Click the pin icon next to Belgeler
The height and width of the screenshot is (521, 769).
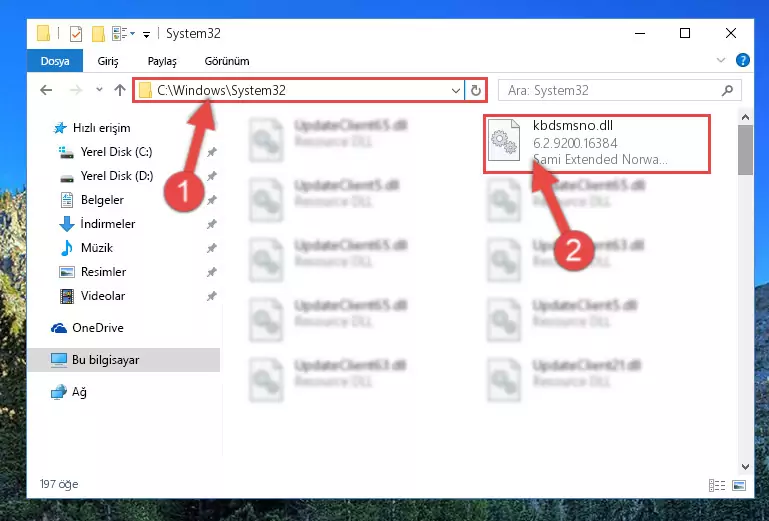211,200
